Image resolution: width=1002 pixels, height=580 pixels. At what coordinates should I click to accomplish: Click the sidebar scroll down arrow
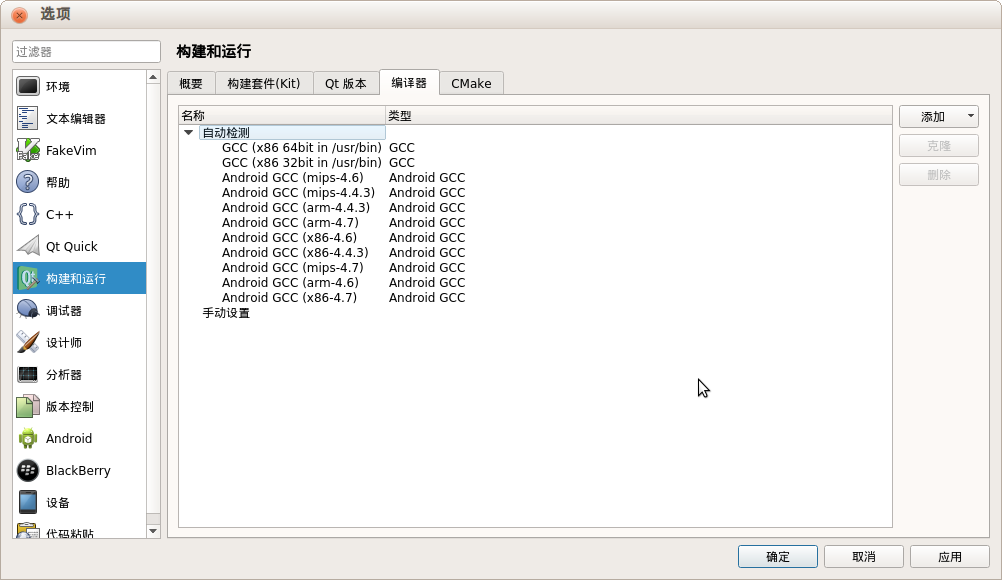point(153,531)
